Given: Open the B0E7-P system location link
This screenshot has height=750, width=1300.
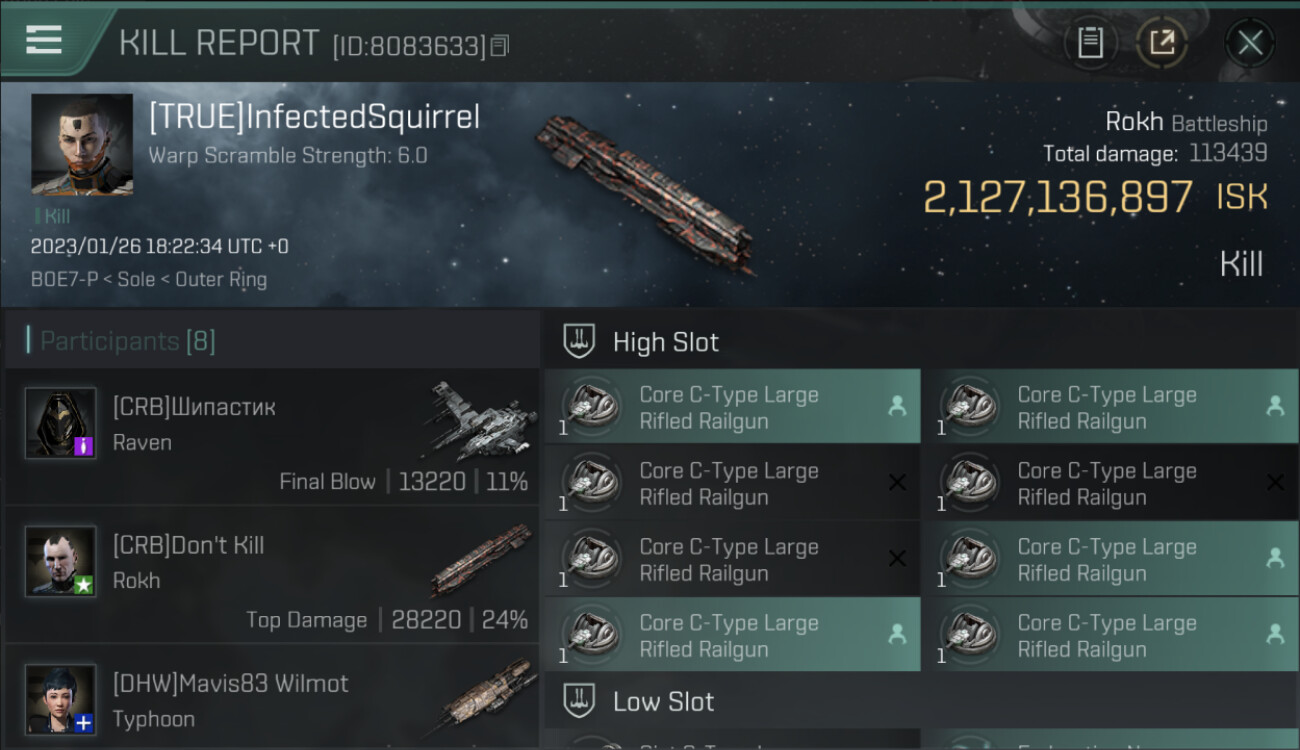Looking at the screenshot, I should (x=64, y=279).
